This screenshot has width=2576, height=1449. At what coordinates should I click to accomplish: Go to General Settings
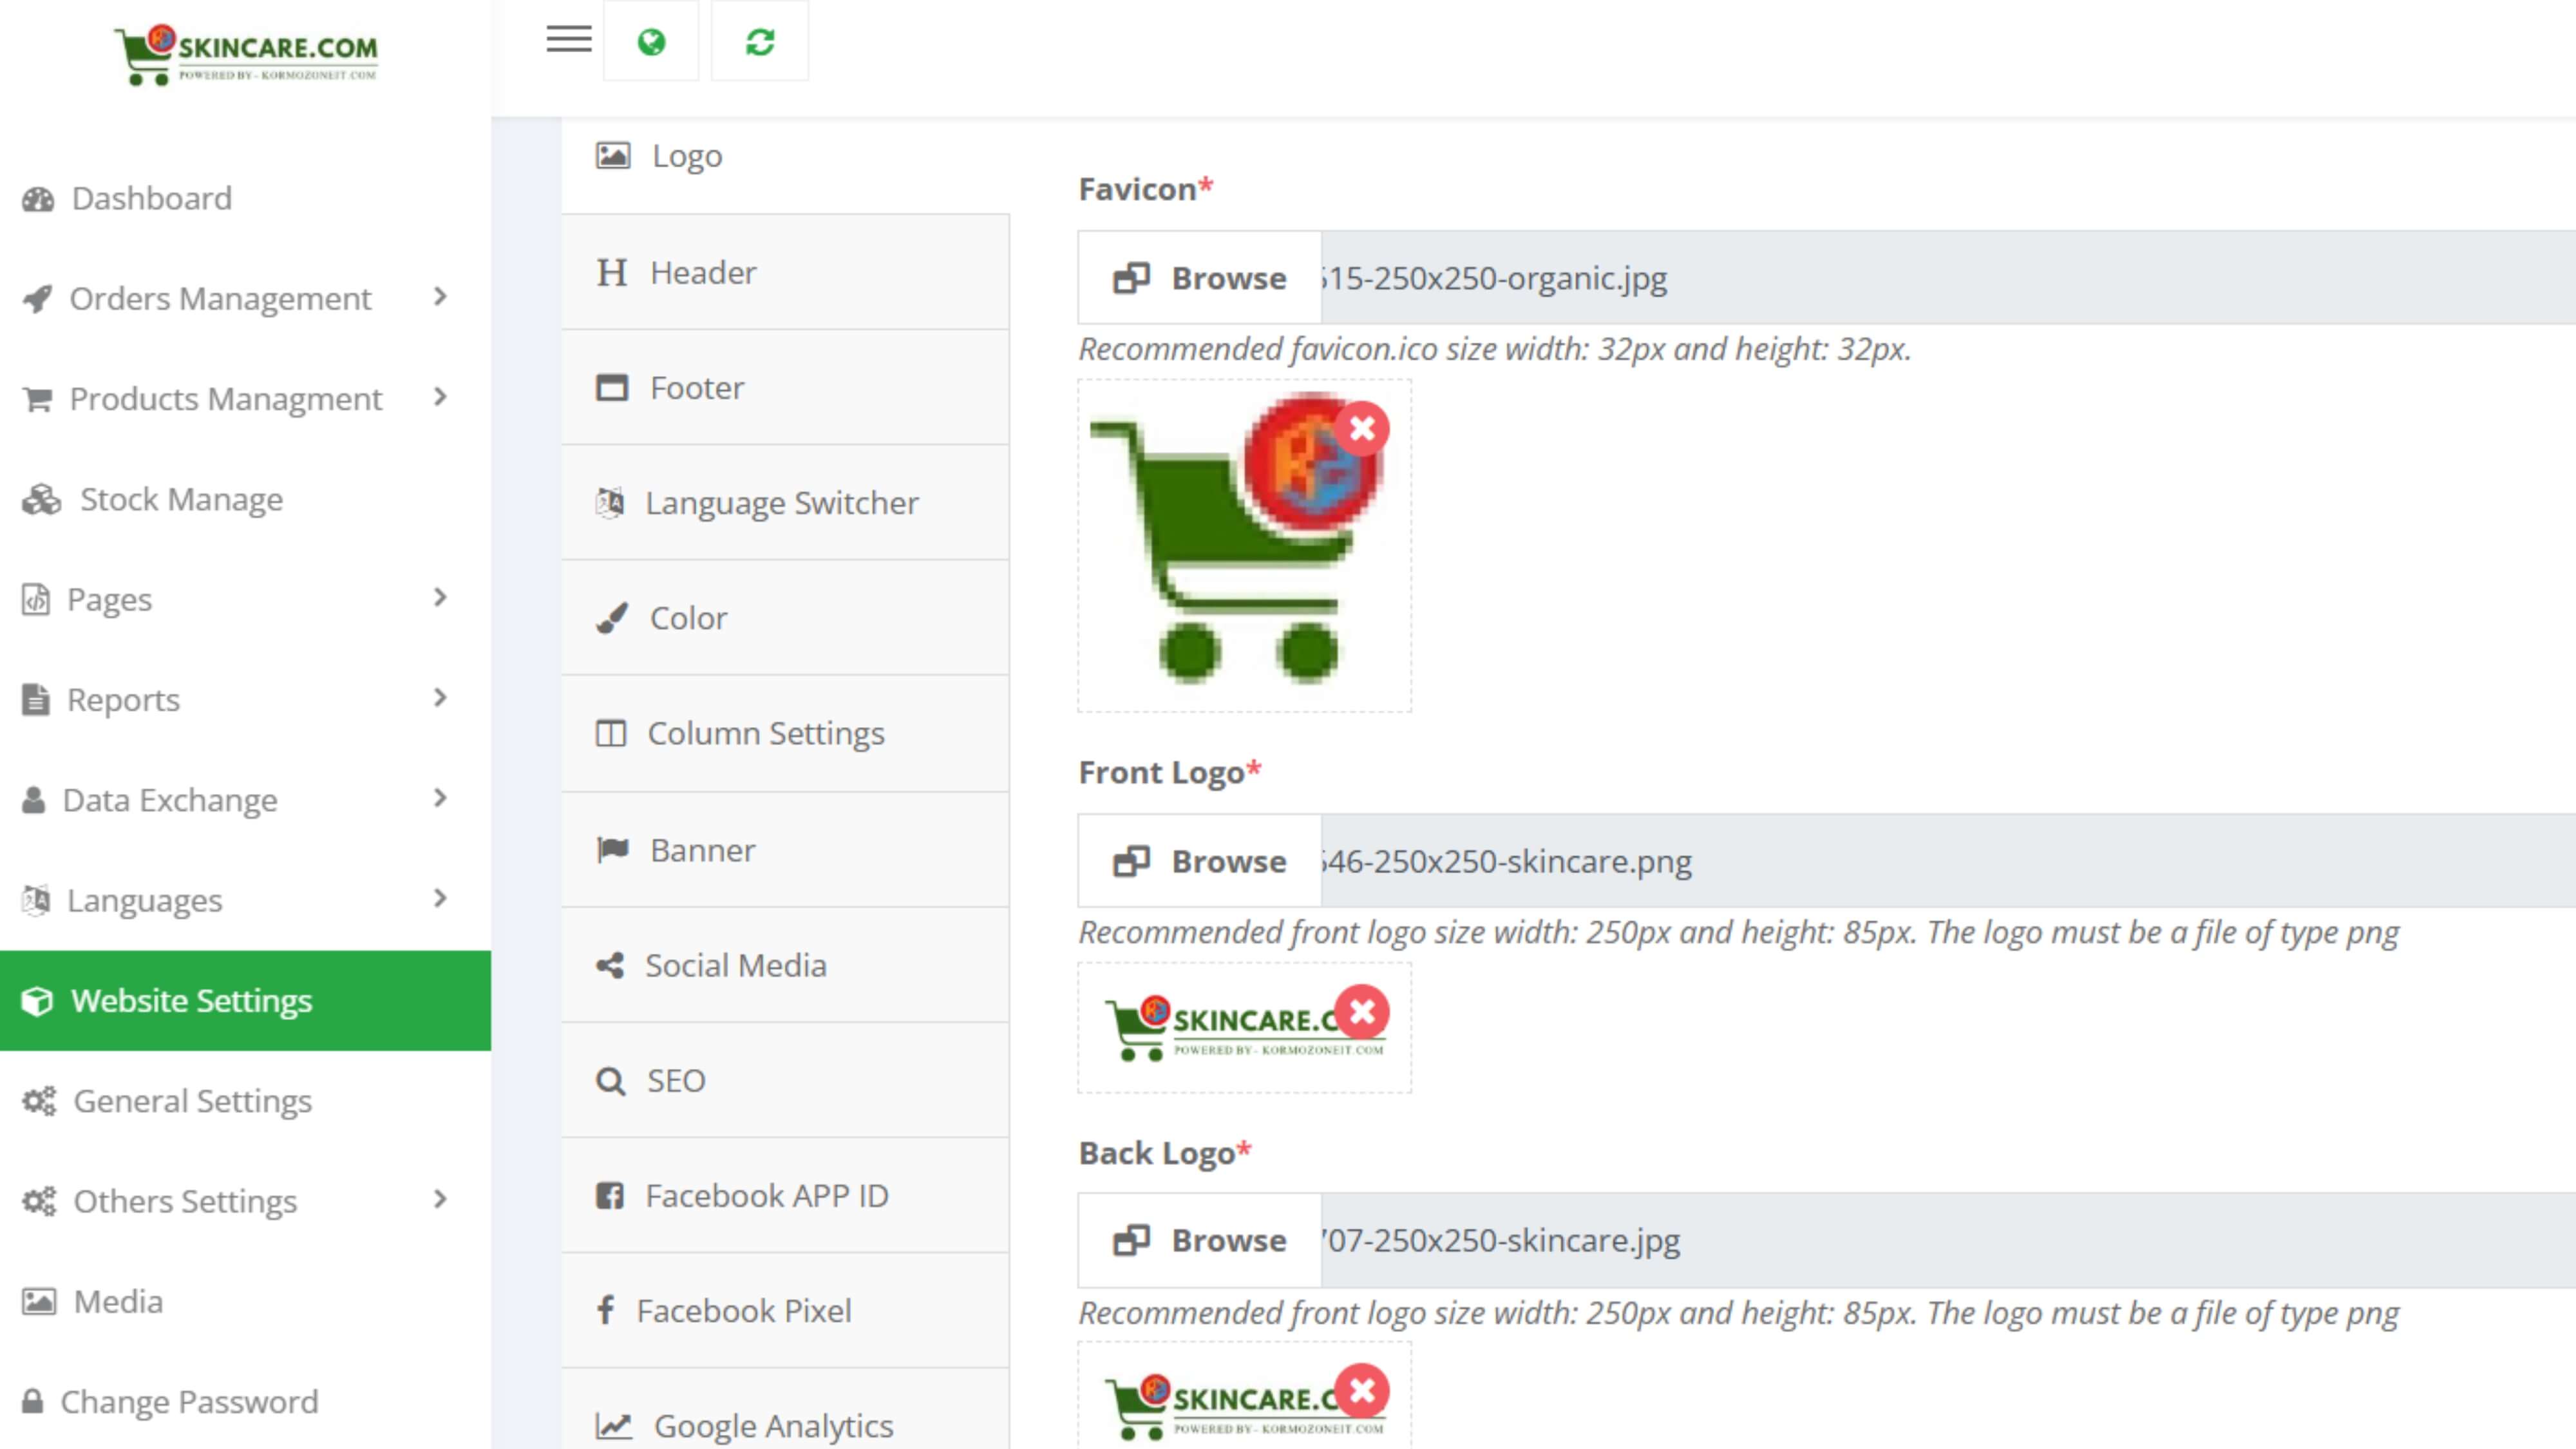click(192, 1100)
